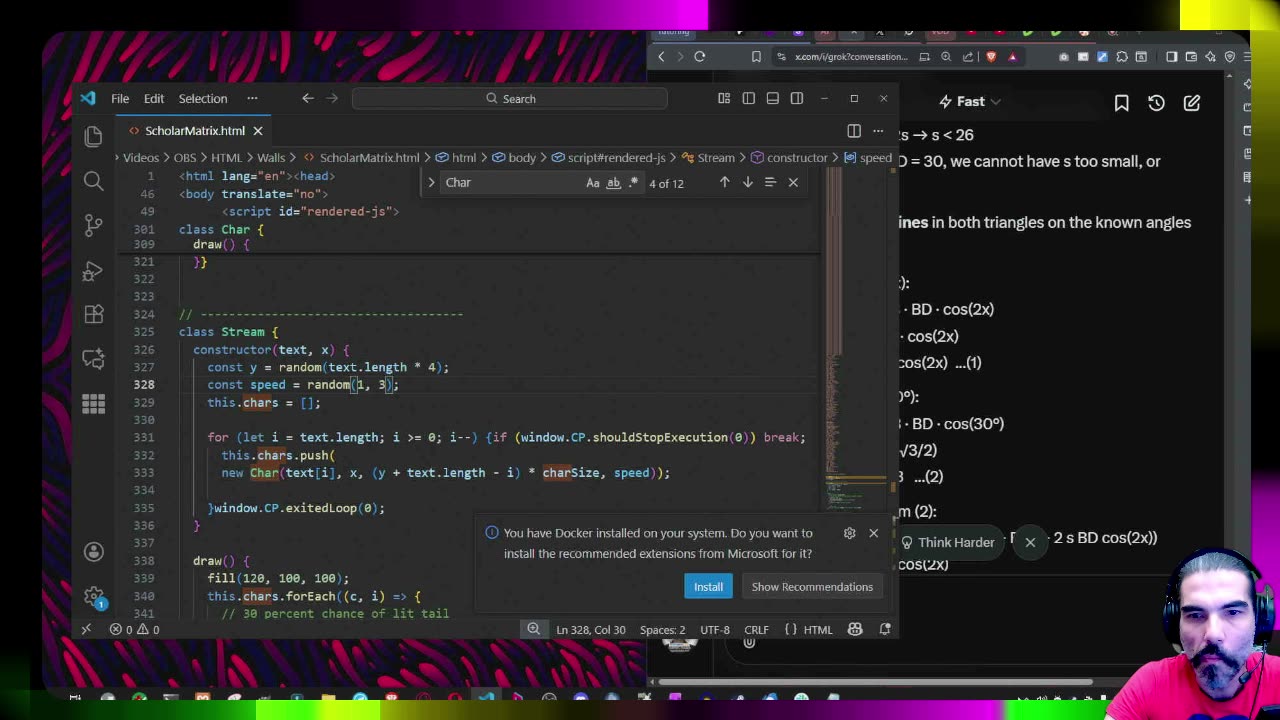Toggle Use Regular Expression in the find widget
This screenshot has width=1280, height=720.
tap(634, 182)
